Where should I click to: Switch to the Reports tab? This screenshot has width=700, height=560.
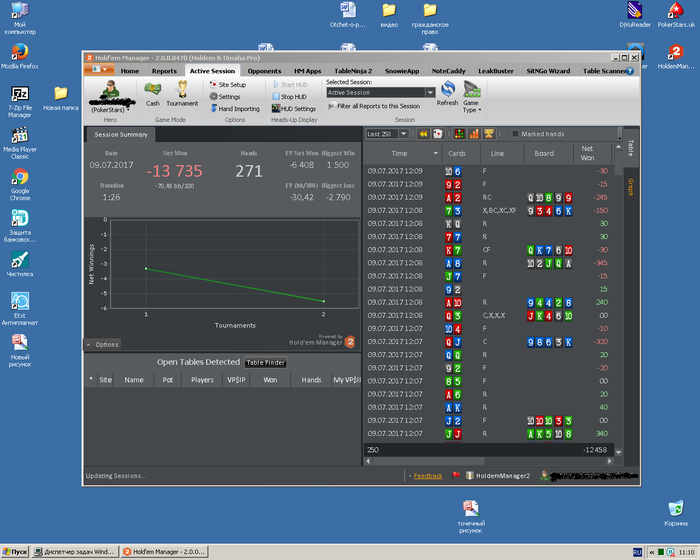coord(164,71)
